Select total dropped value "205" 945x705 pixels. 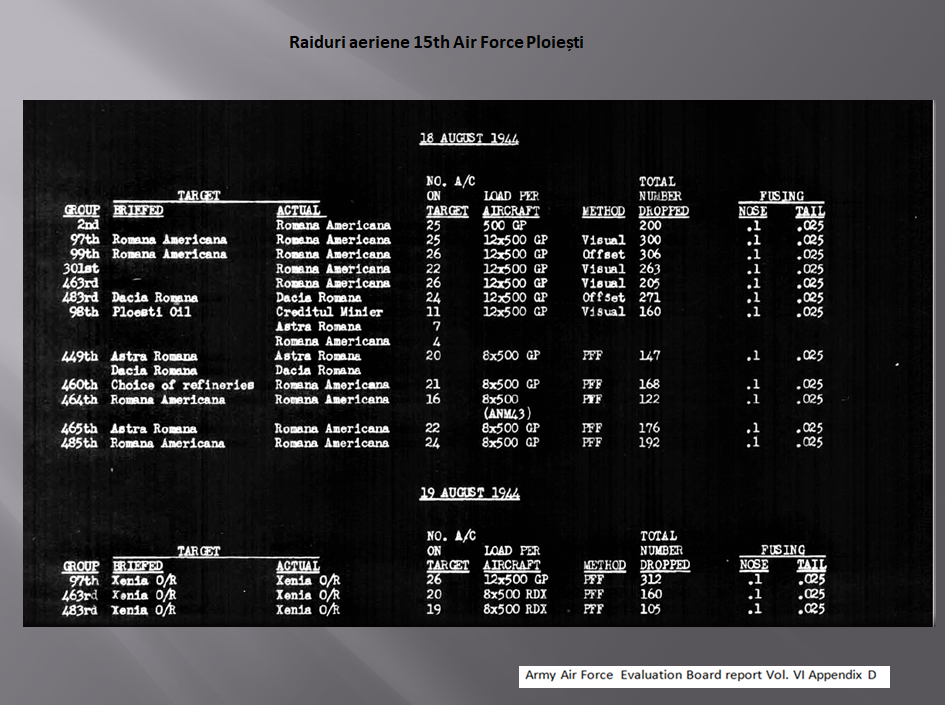click(650, 283)
